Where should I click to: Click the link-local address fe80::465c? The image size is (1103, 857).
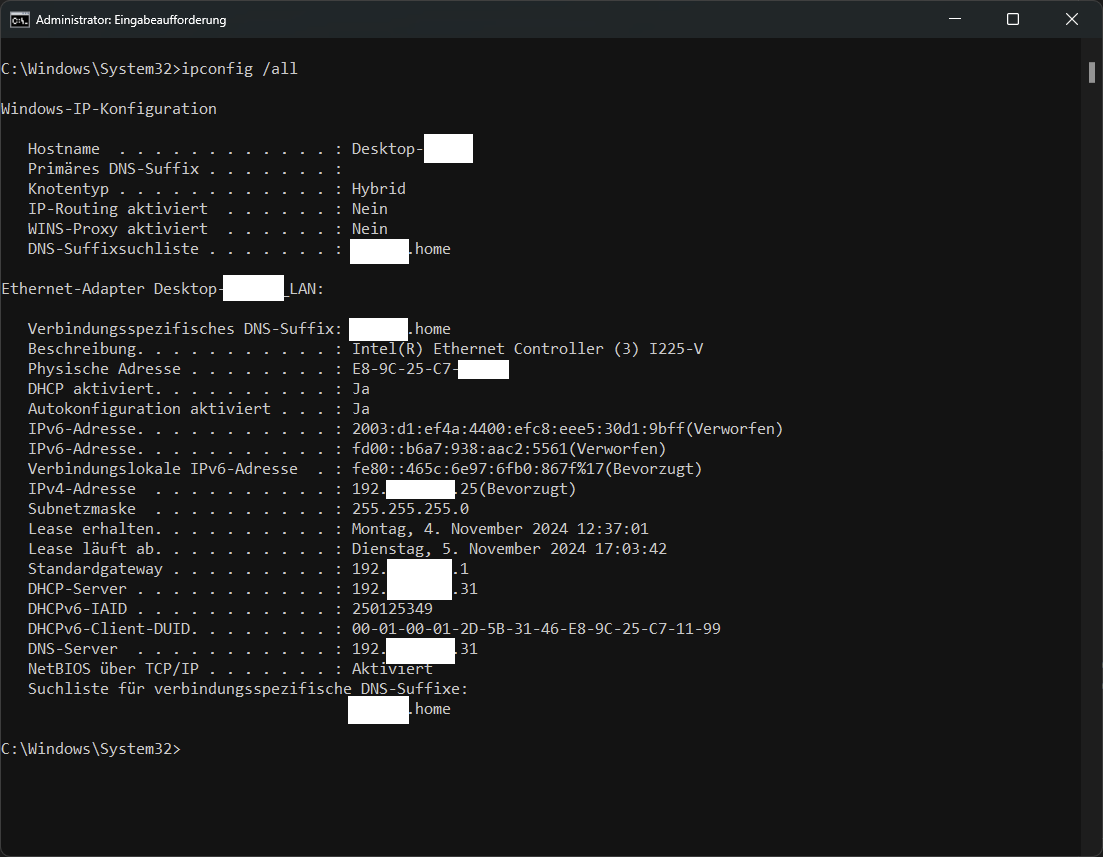(x=527, y=469)
